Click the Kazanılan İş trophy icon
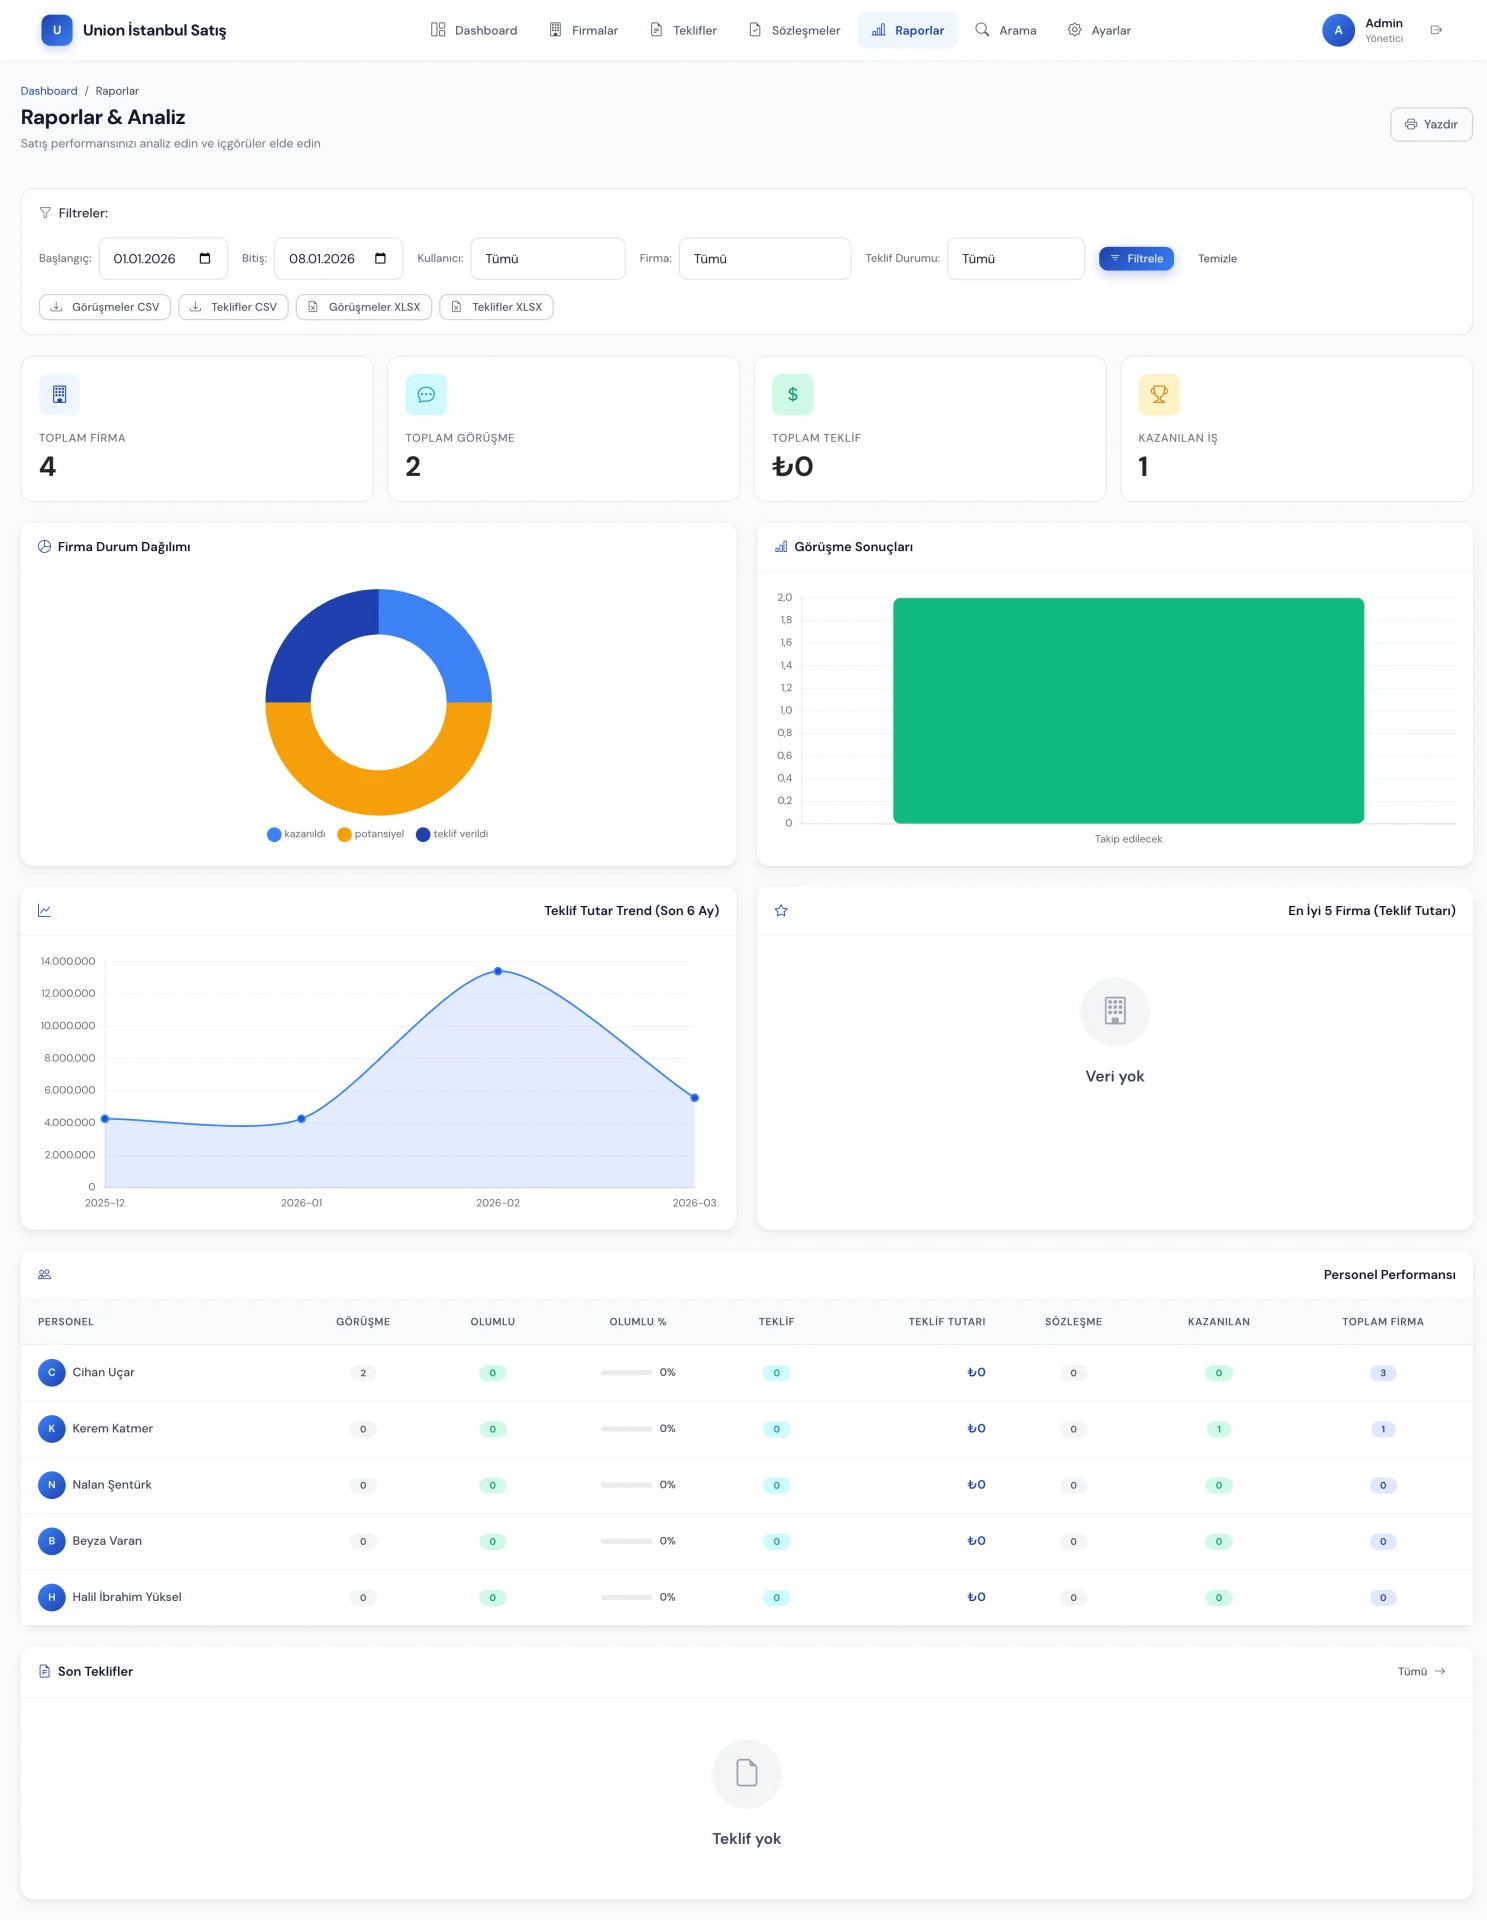Image resolution: width=1487 pixels, height=1920 pixels. 1159,395
